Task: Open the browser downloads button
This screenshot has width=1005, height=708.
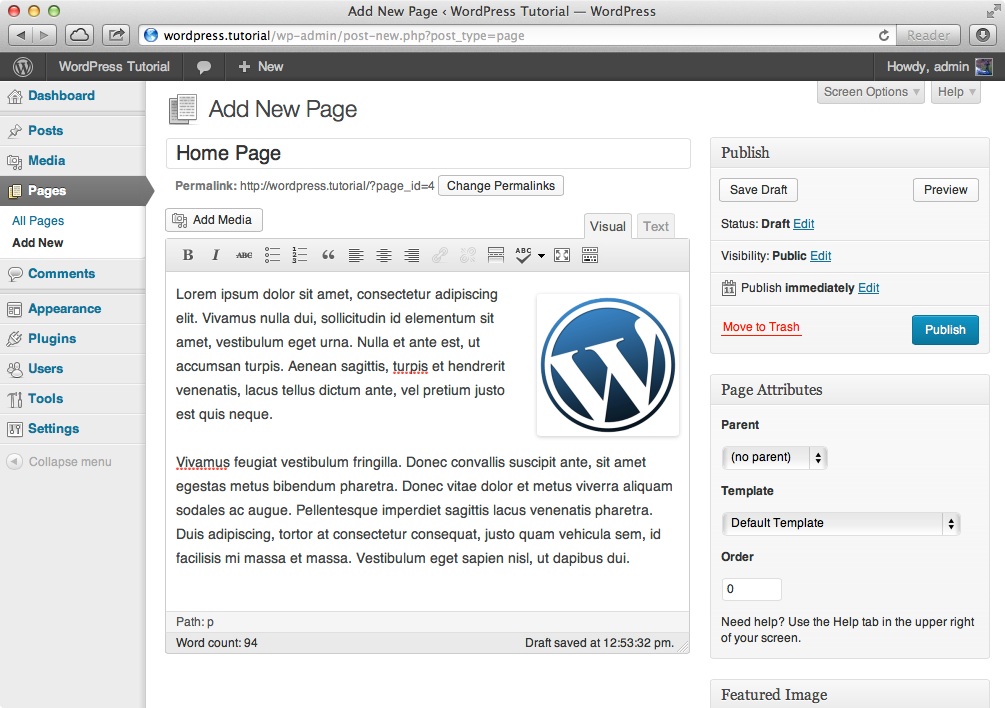Action: pyautogui.click(x=983, y=35)
